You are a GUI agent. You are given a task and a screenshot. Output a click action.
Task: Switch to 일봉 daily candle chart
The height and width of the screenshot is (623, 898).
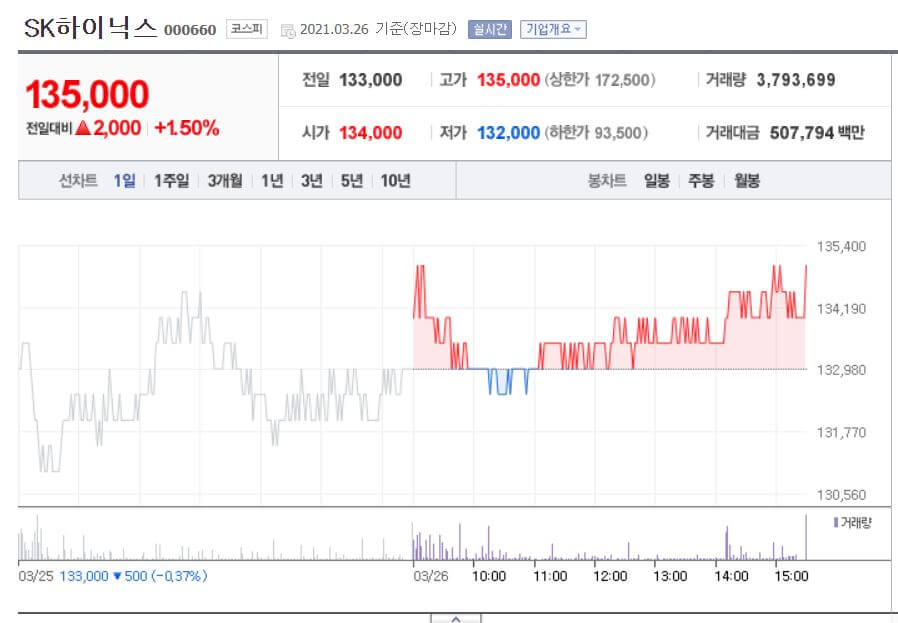pyautogui.click(x=656, y=181)
